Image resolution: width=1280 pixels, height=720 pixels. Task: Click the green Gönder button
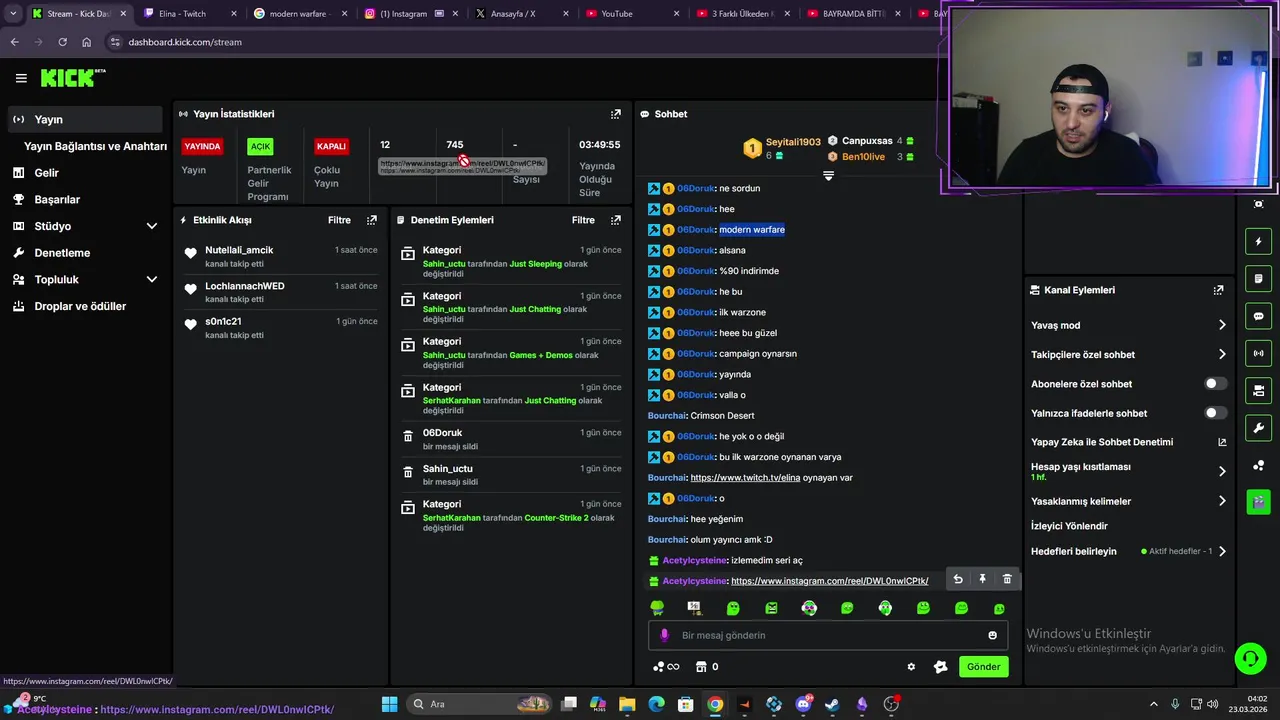tap(983, 667)
